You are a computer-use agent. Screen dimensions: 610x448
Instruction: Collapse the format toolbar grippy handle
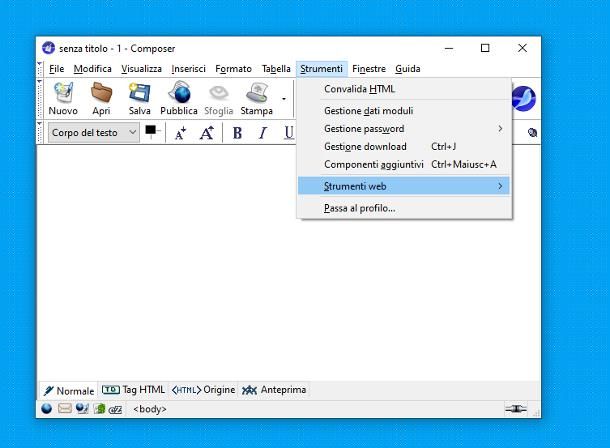click(x=40, y=132)
